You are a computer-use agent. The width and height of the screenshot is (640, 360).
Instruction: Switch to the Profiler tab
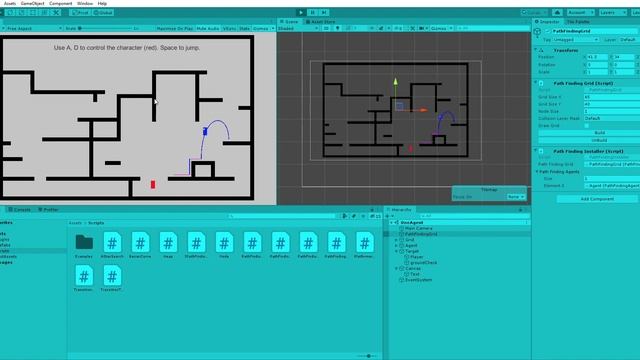tap(49, 209)
